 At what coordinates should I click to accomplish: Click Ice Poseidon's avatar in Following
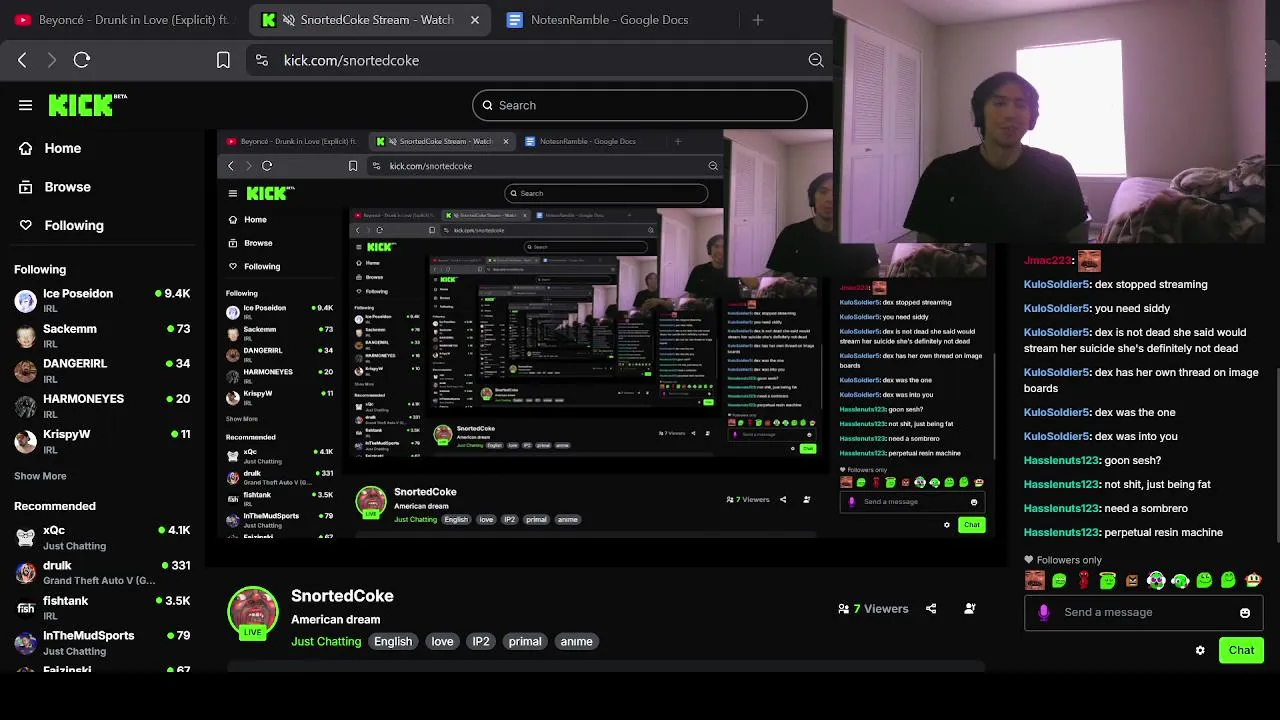tap(26, 300)
